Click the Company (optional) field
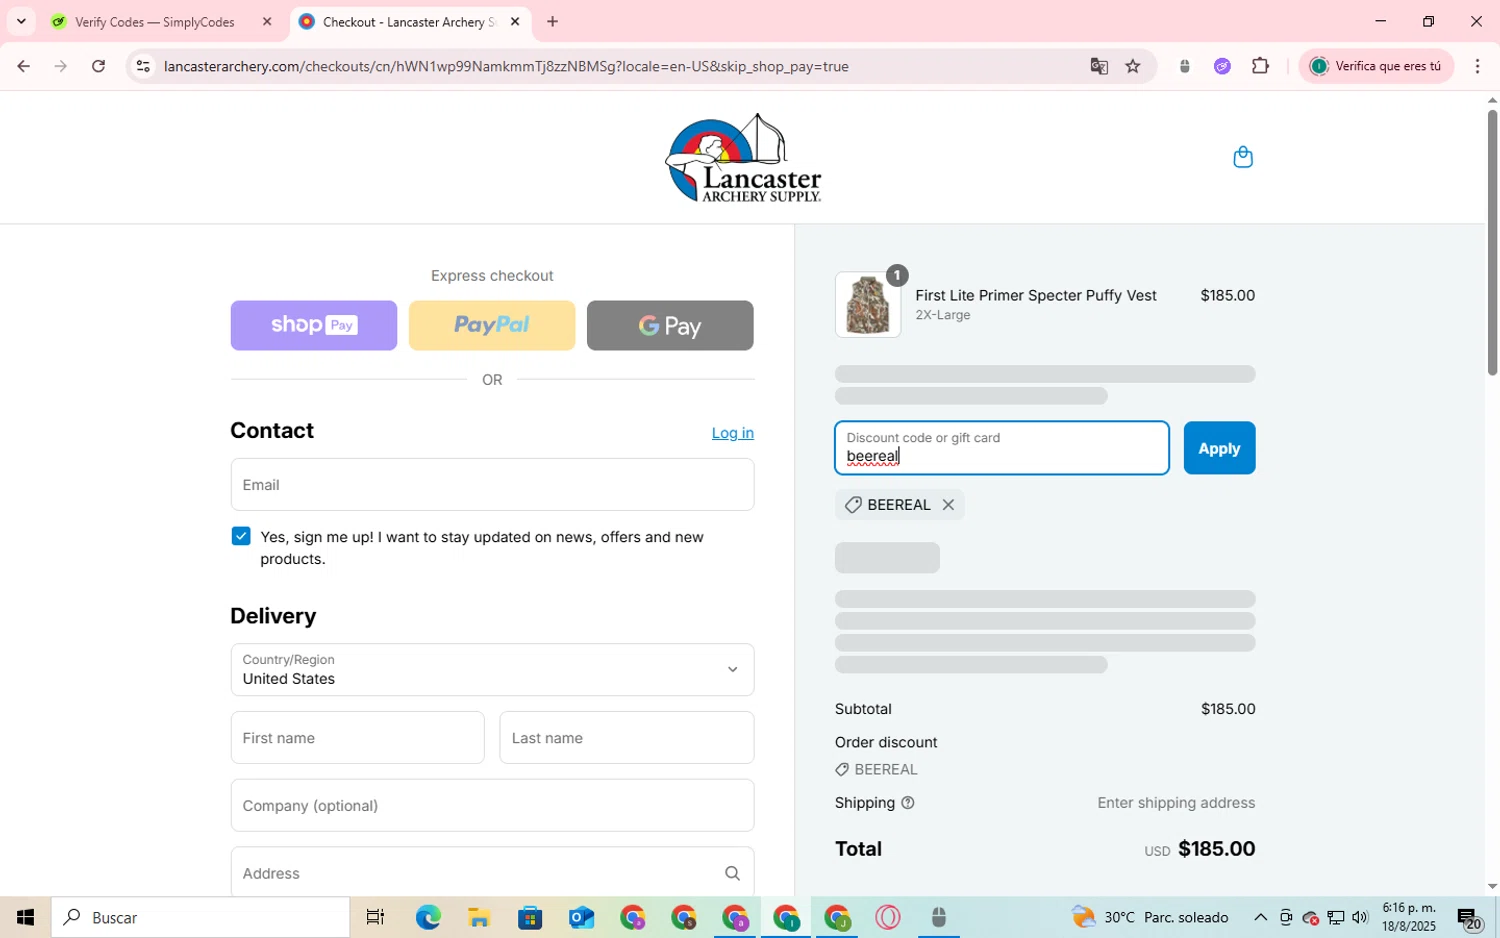 492,805
